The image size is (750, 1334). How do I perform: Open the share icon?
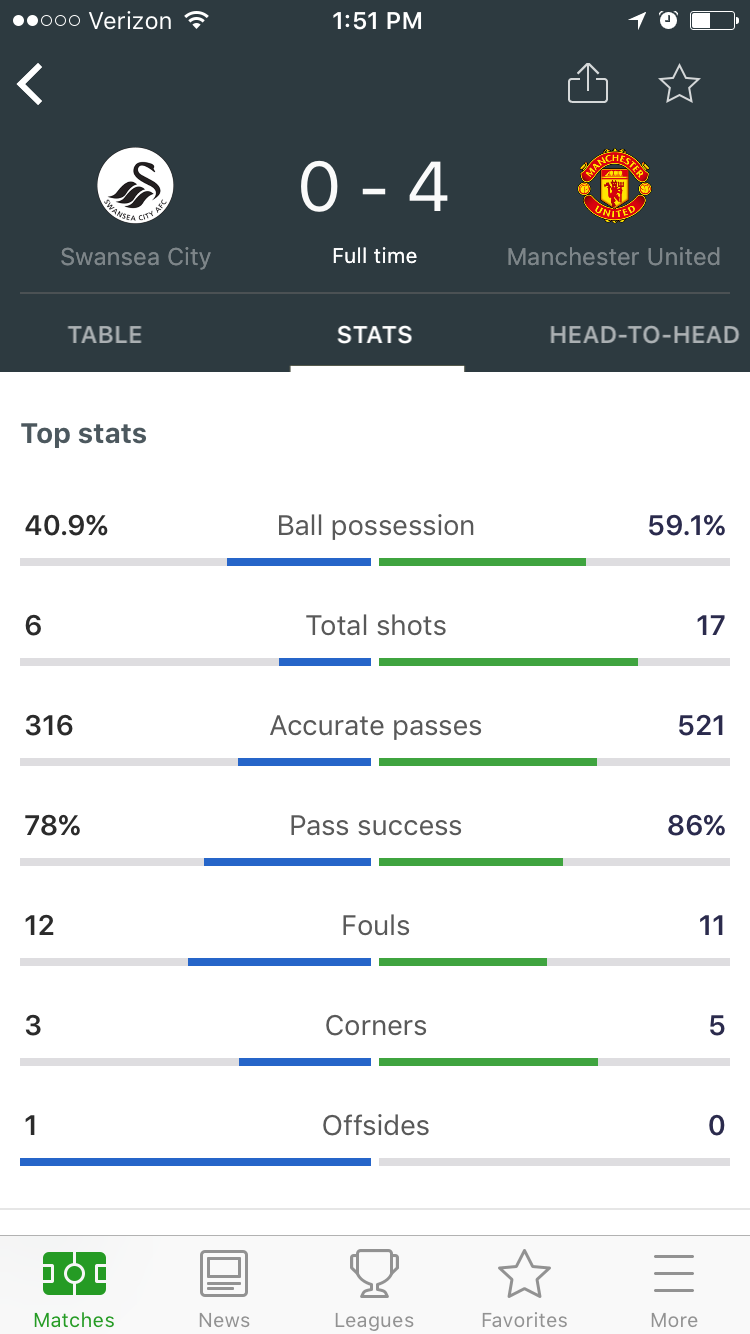(x=588, y=83)
